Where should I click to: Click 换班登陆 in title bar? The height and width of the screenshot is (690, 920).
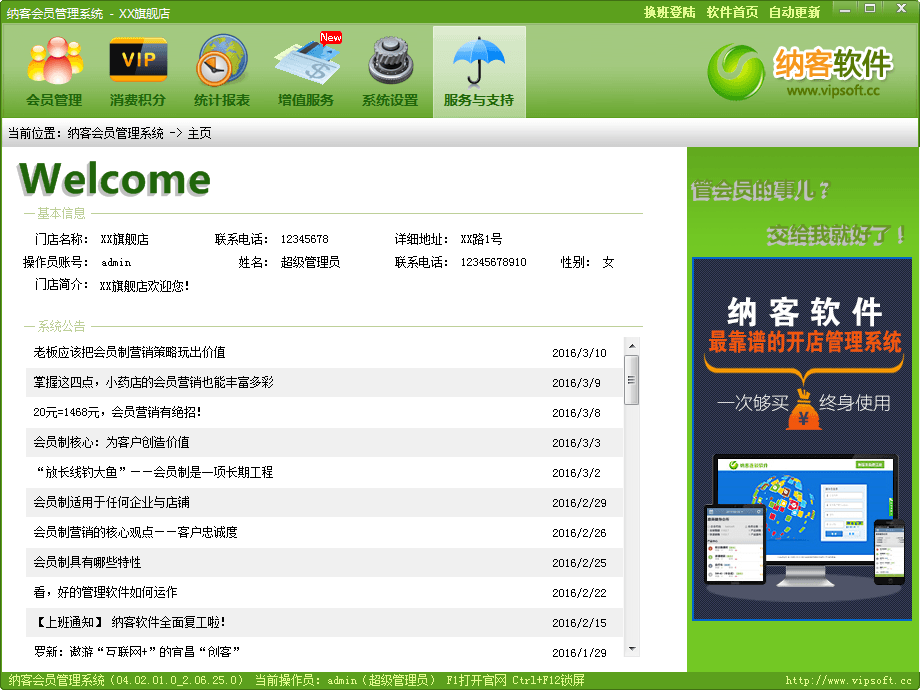[670, 12]
